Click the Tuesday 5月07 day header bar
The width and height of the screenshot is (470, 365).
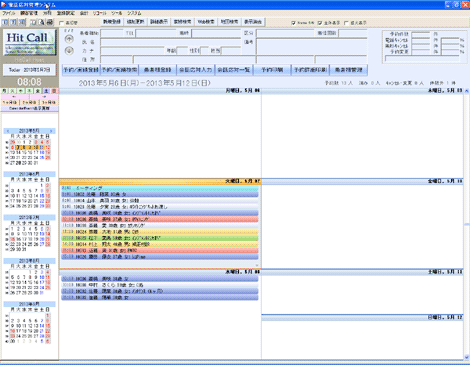[x=160, y=181]
